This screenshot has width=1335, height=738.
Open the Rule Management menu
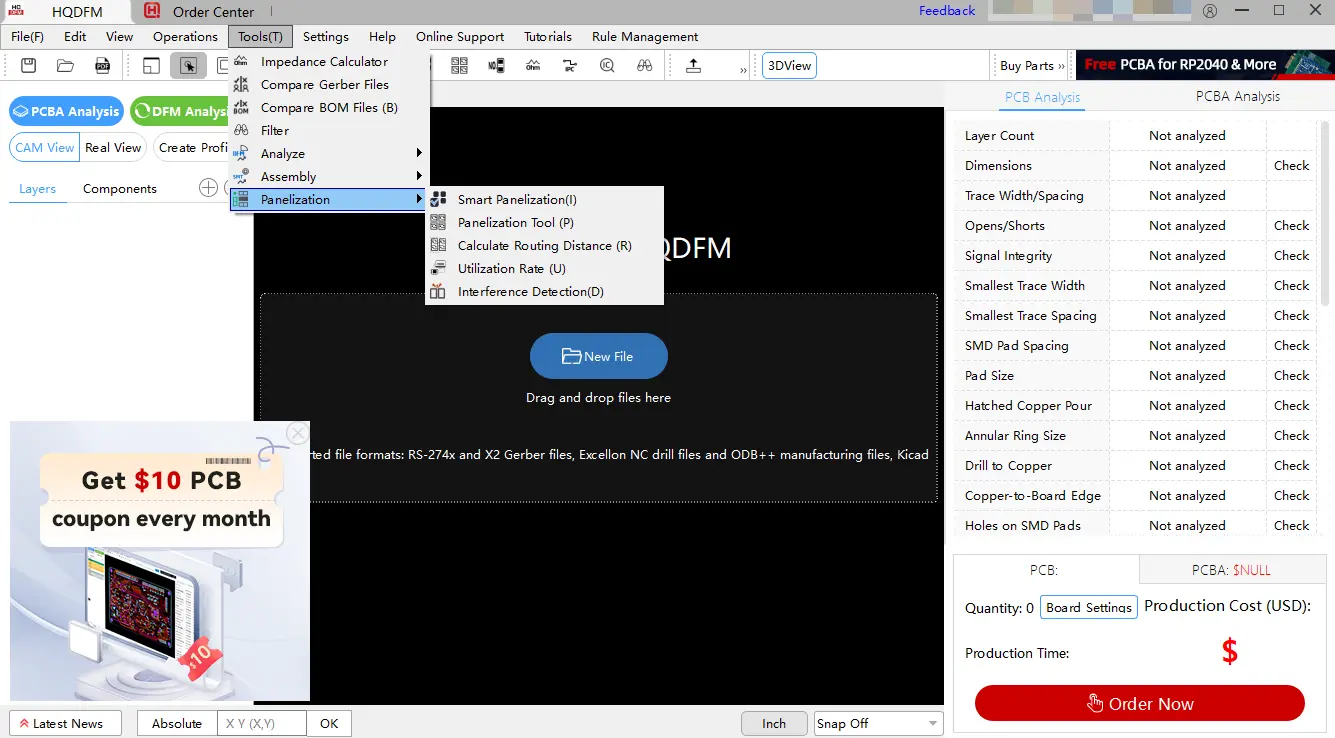[x=645, y=37]
